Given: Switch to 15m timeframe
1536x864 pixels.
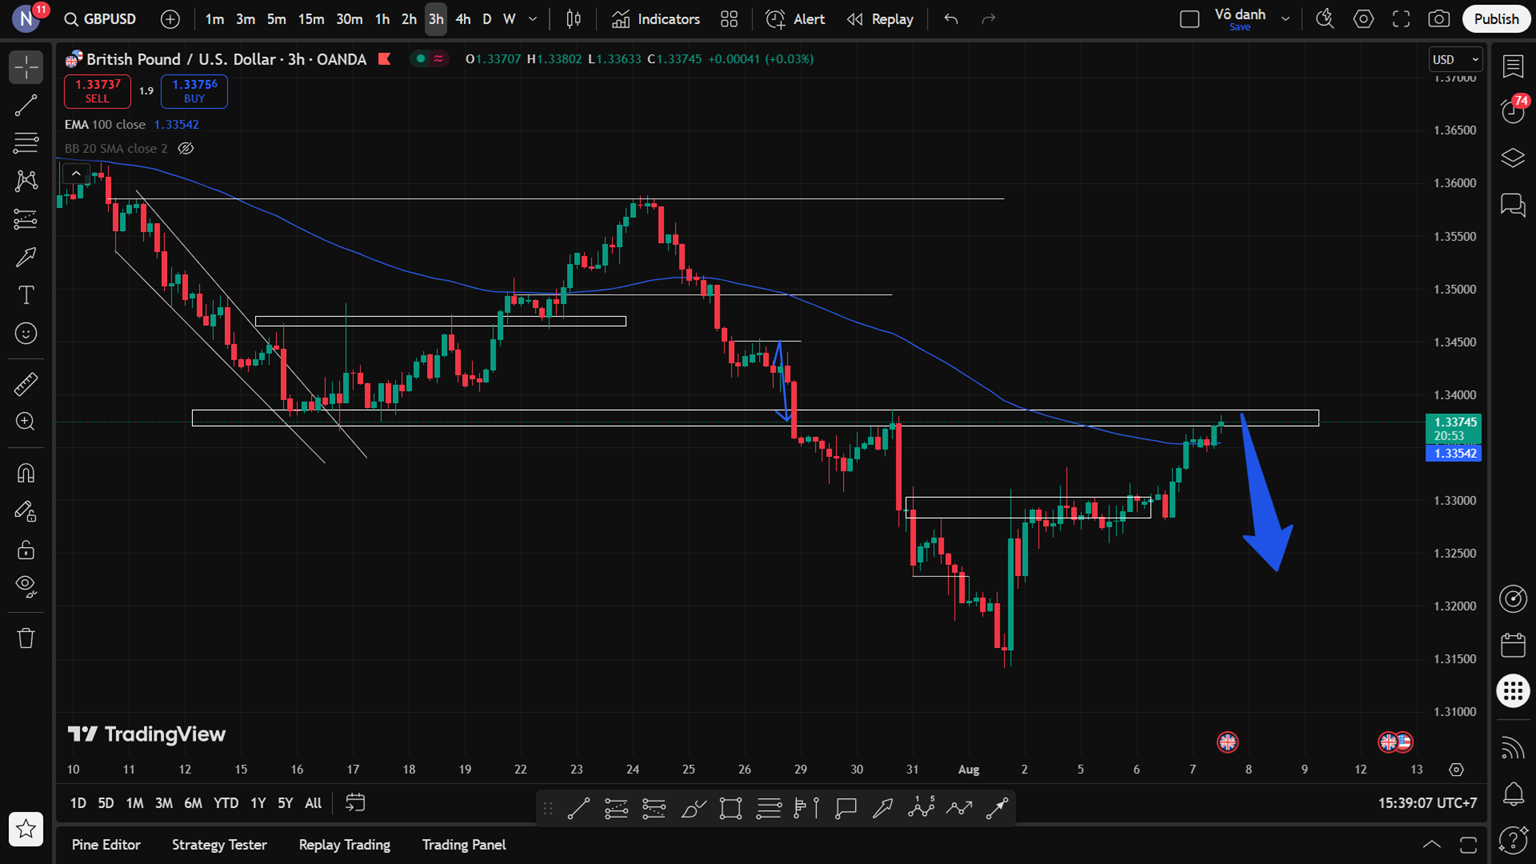Looking at the screenshot, I should coord(311,19).
